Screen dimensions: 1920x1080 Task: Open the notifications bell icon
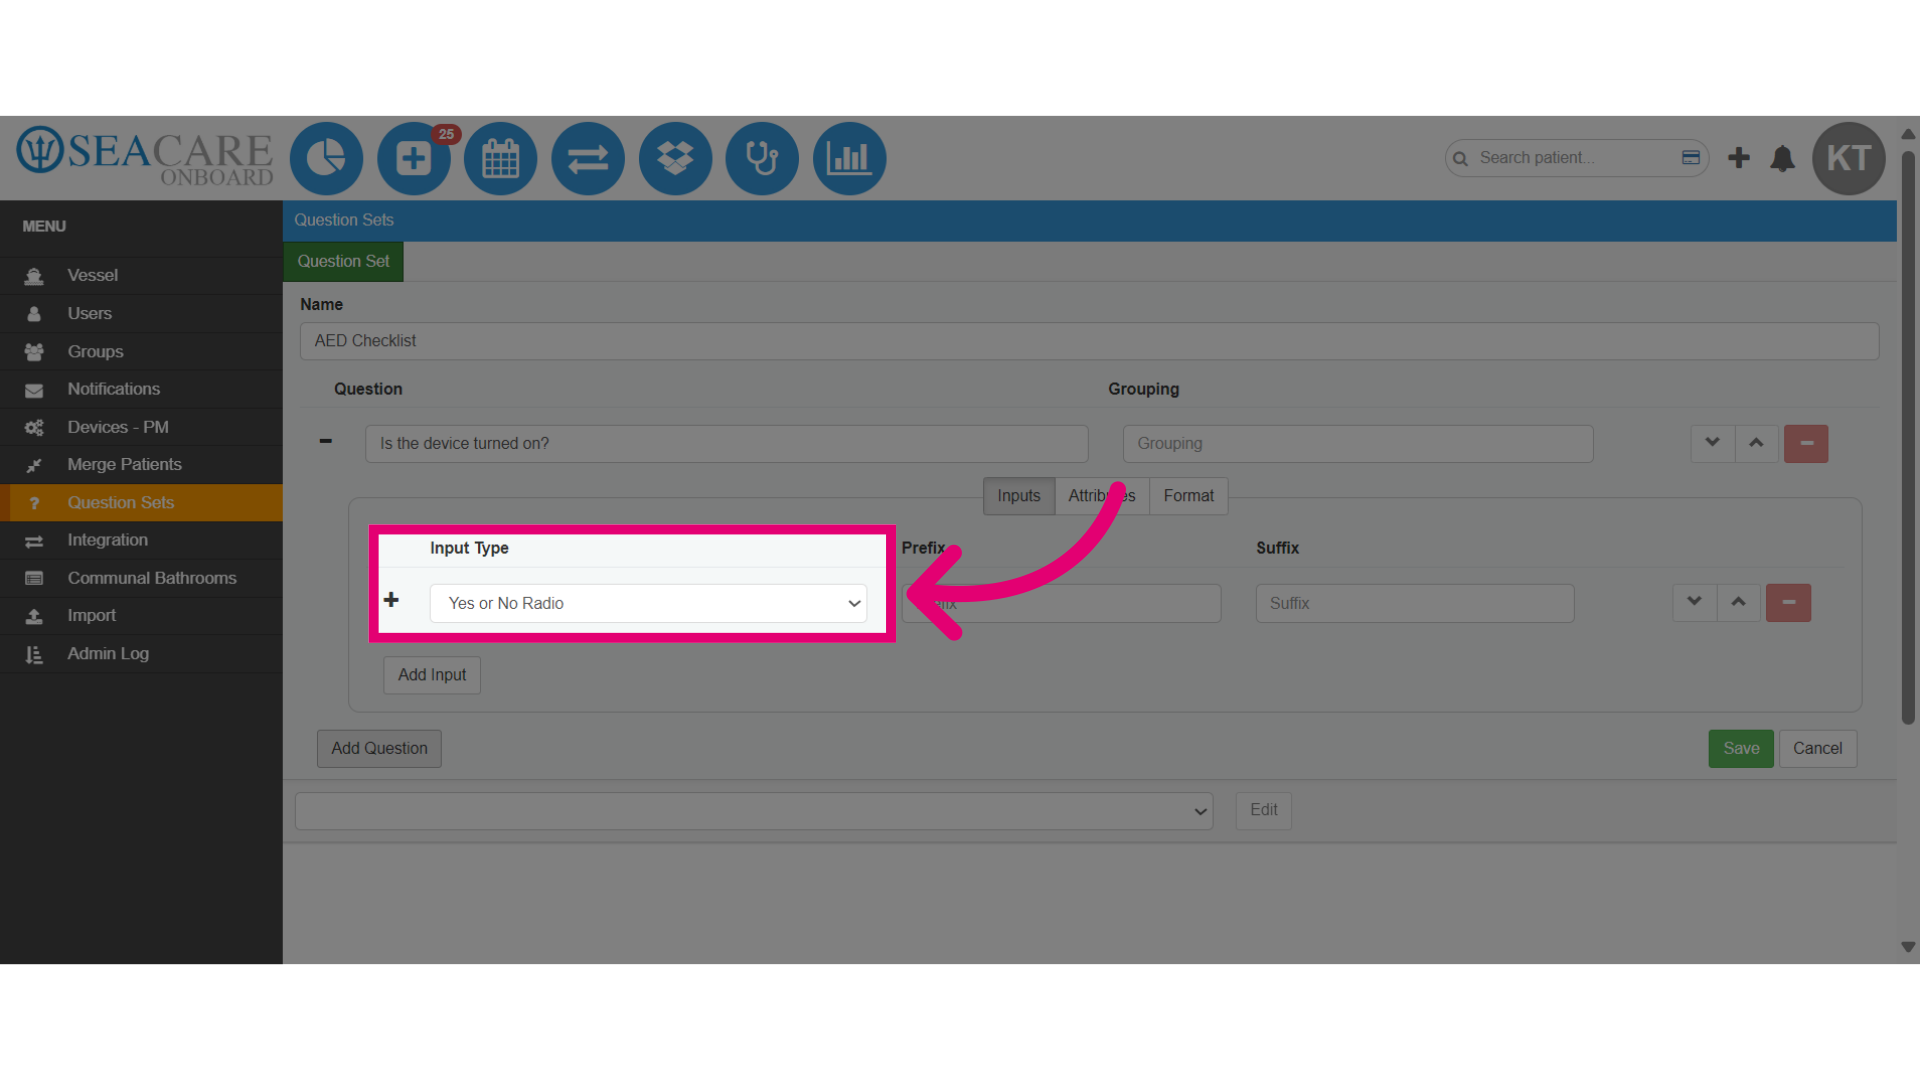(x=1782, y=158)
